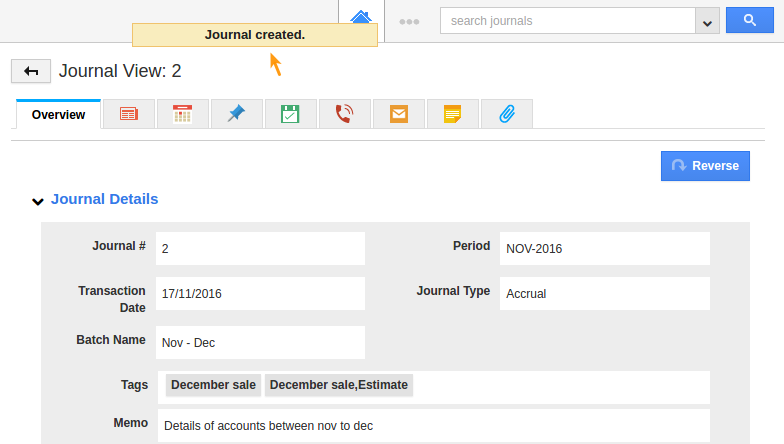Open the calendar tab icon

point(182,114)
